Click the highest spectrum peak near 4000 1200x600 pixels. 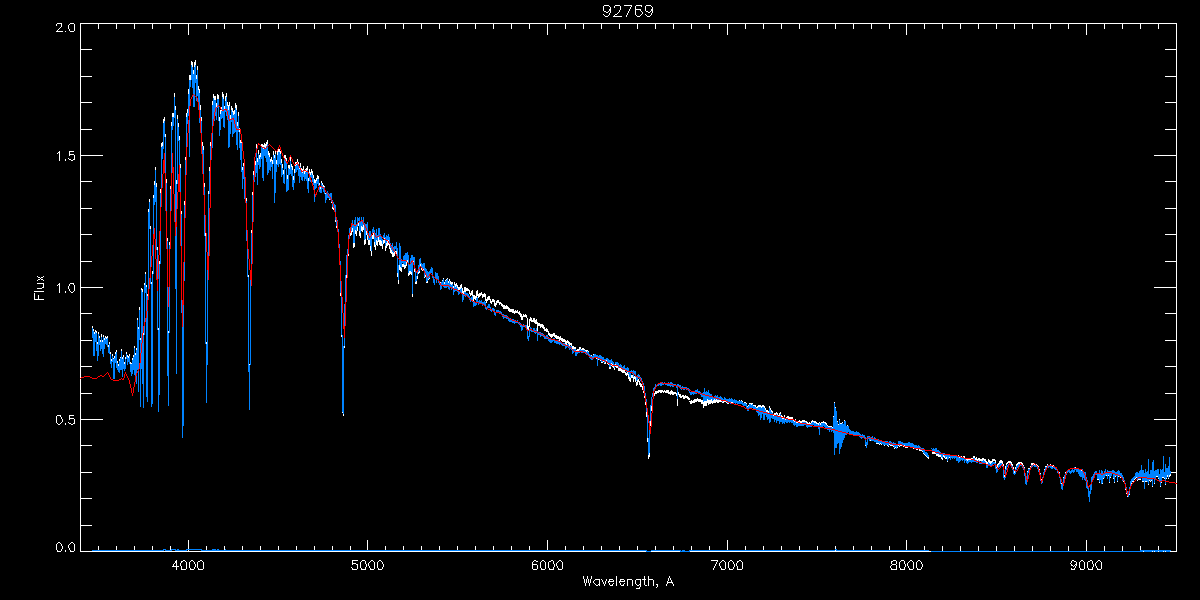point(193,63)
